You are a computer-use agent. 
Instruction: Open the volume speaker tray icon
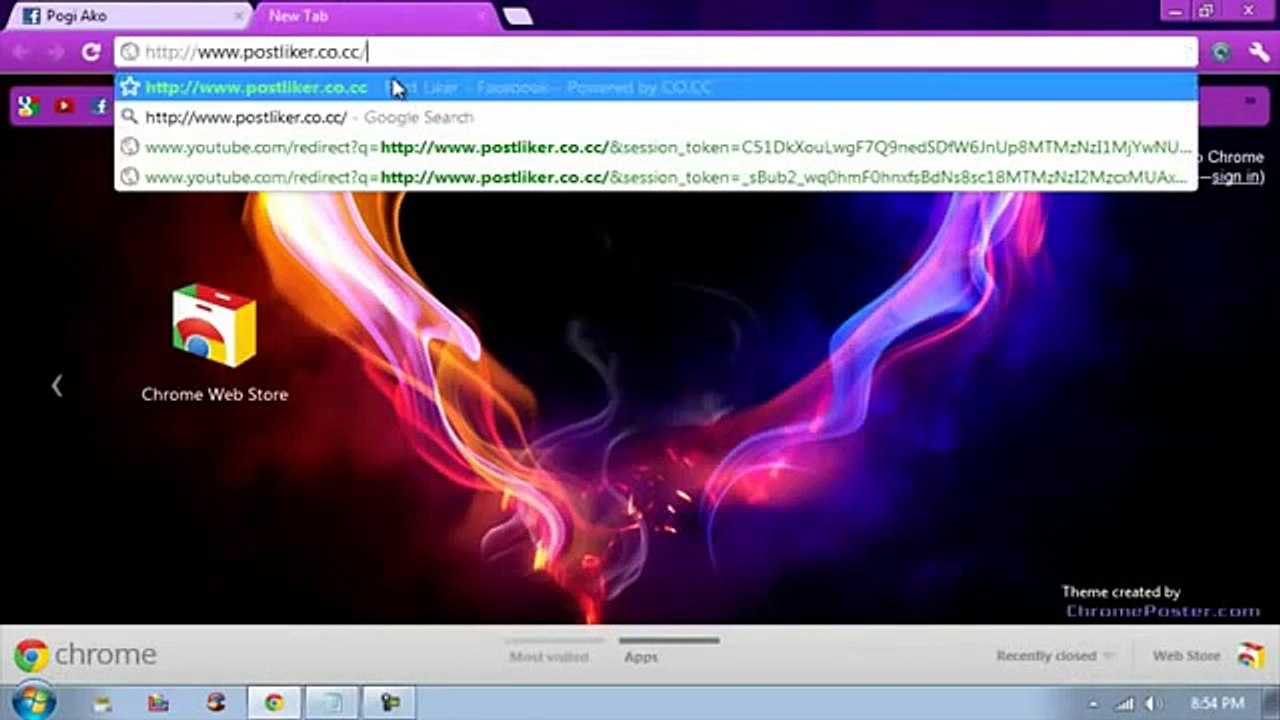point(1152,704)
